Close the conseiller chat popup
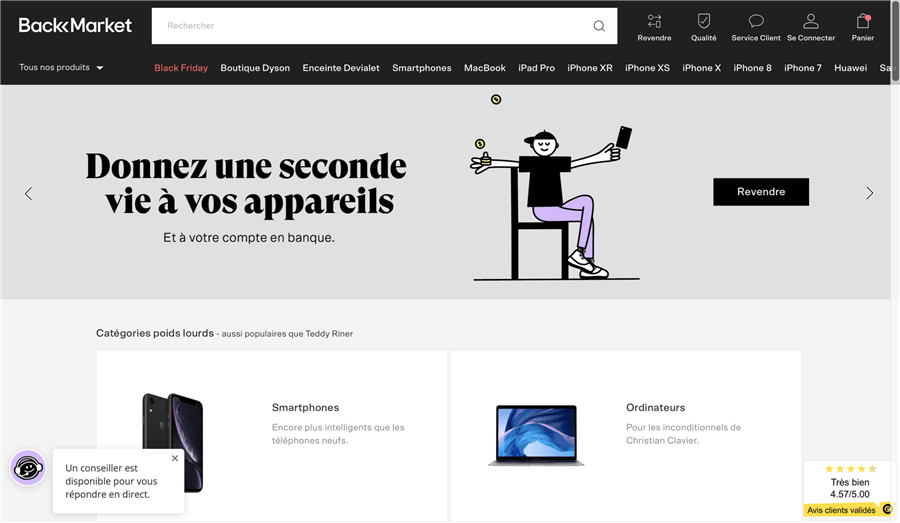Screen dimensions: 900x523 click(x=174, y=458)
